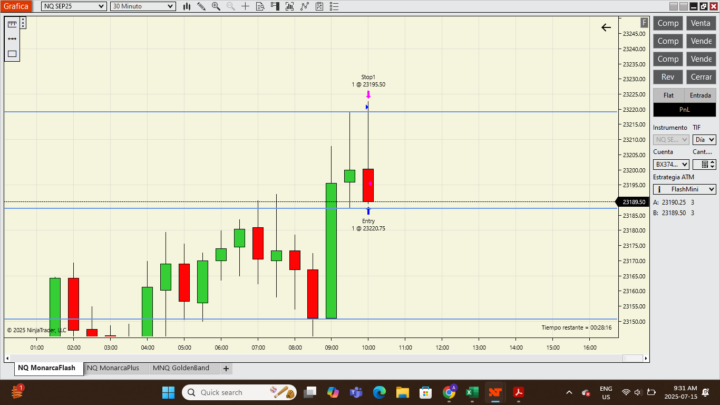Open the strategies icon in toolbar
This screenshot has width=720, height=405.
point(320,6)
